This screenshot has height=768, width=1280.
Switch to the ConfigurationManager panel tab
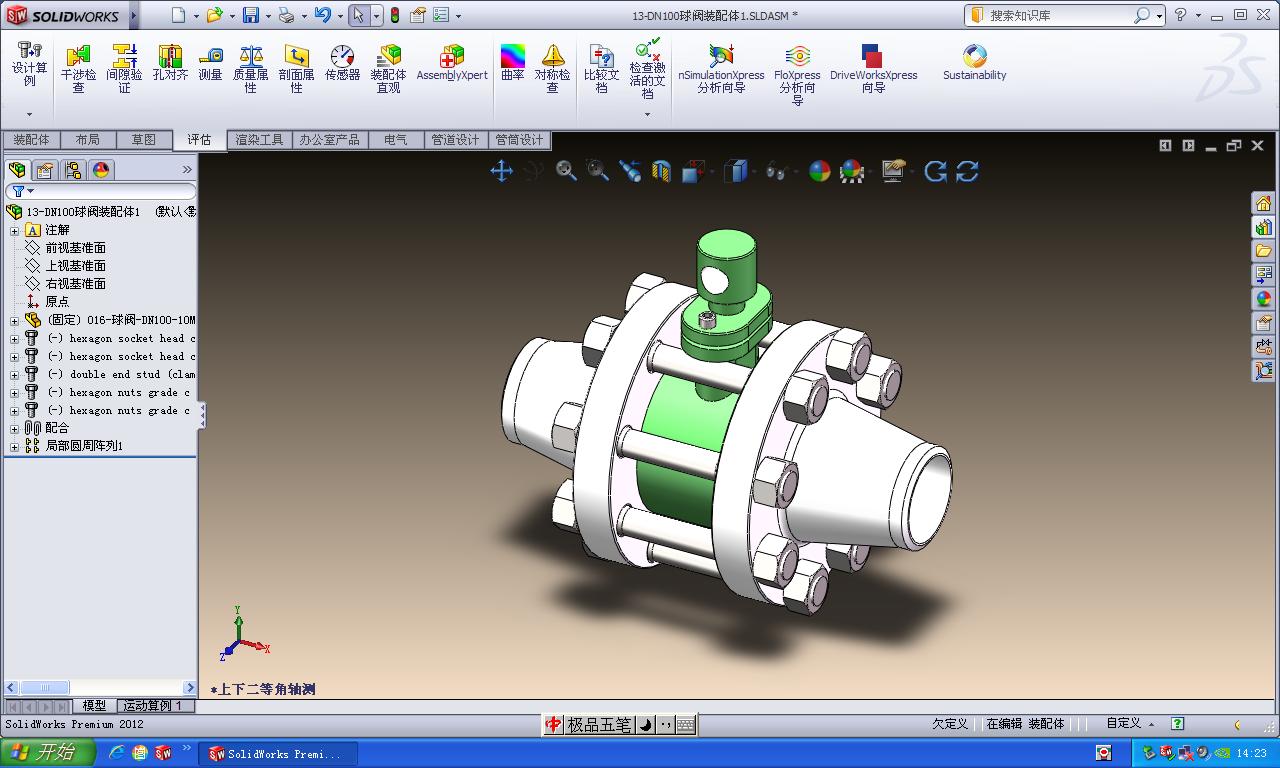(x=73, y=170)
